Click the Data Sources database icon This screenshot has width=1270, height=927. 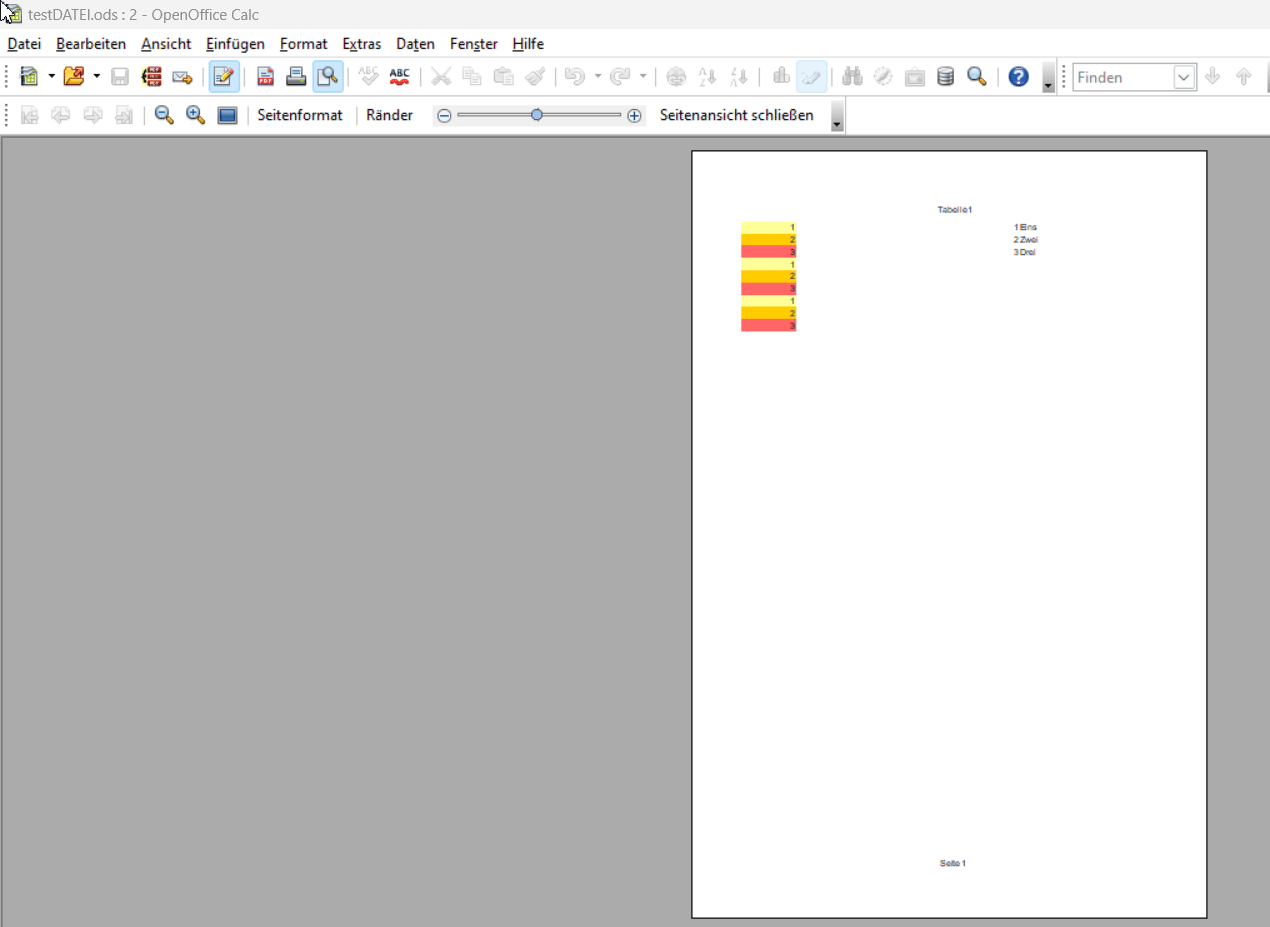[945, 77]
